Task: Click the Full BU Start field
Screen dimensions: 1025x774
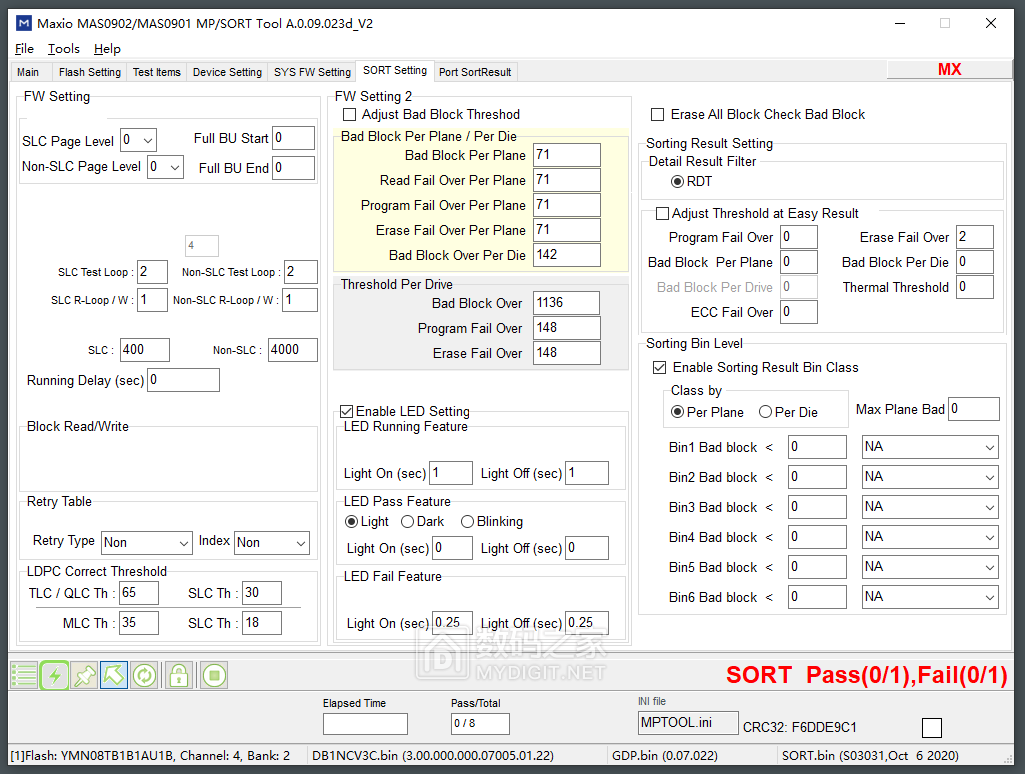Action: click(294, 138)
